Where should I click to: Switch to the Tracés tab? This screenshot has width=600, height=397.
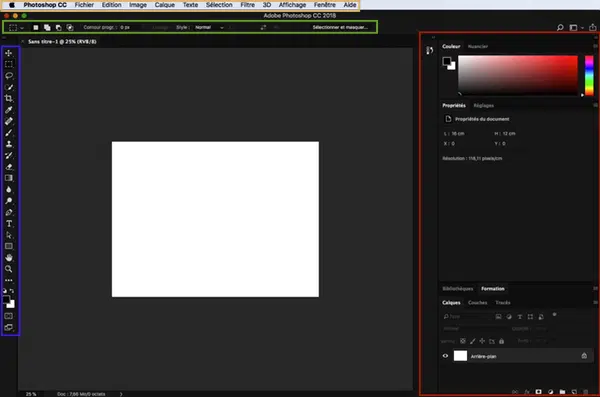click(503, 302)
